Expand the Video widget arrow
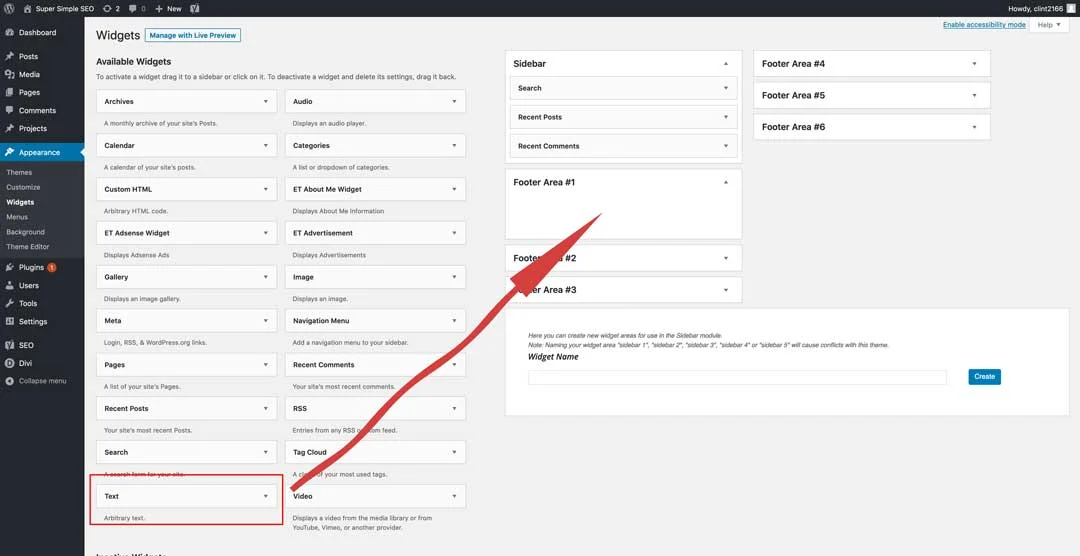This screenshot has height=556, width=1080. (x=455, y=496)
